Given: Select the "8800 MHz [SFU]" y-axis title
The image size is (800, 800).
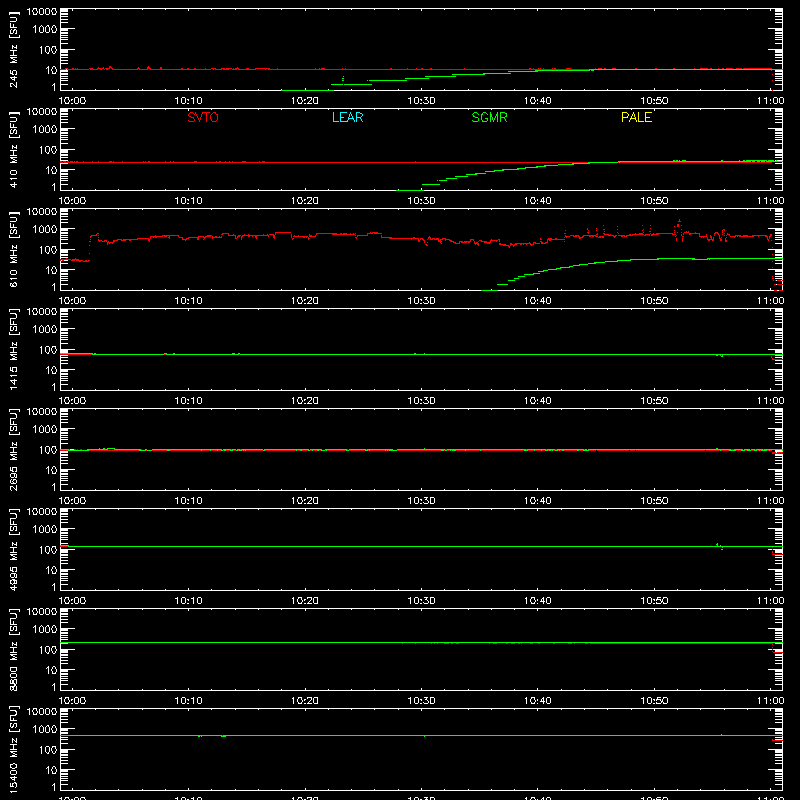Looking at the screenshot, I should pos(14,649).
